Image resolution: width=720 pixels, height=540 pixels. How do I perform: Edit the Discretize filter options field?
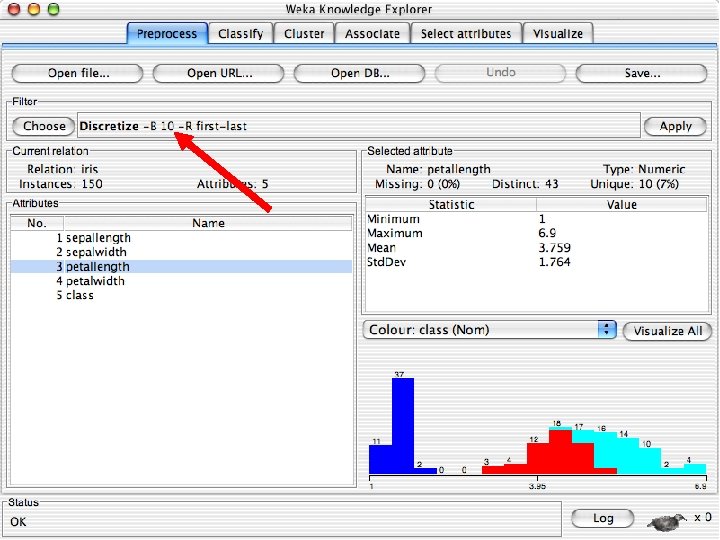(x=359, y=126)
